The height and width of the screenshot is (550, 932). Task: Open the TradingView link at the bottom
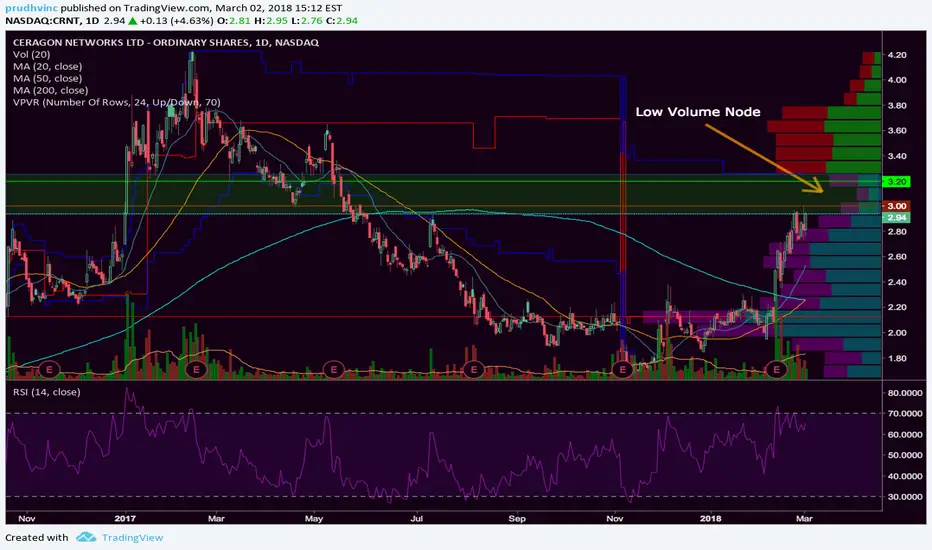coord(132,538)
